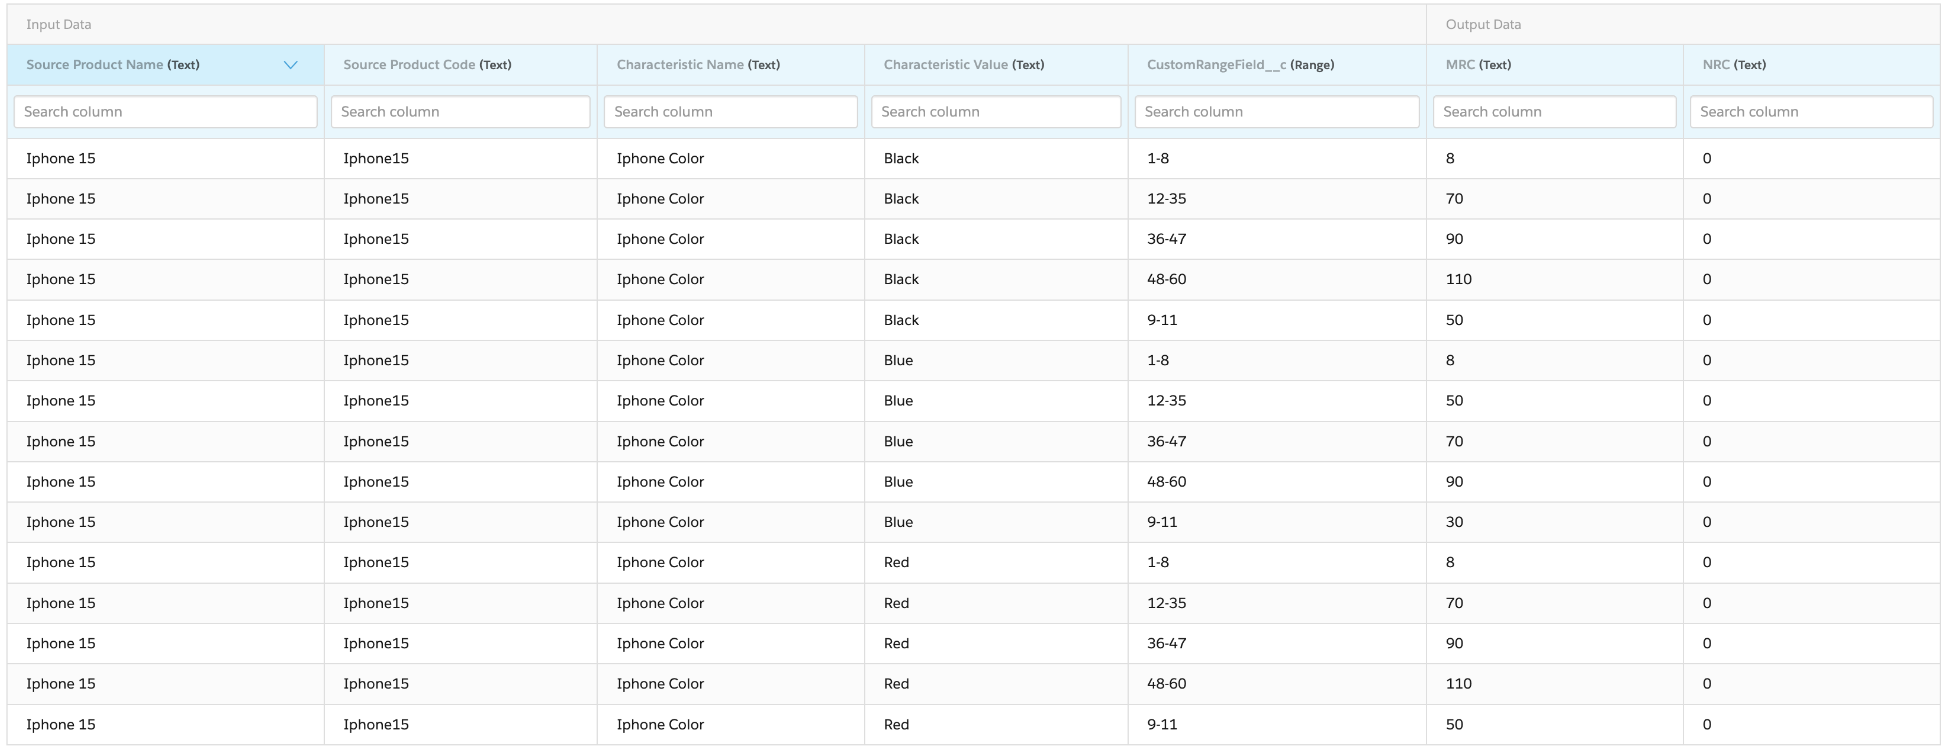The image size is (1942, 748).
Task: Focus the Source Product Name search box
Action: [166, 112]
